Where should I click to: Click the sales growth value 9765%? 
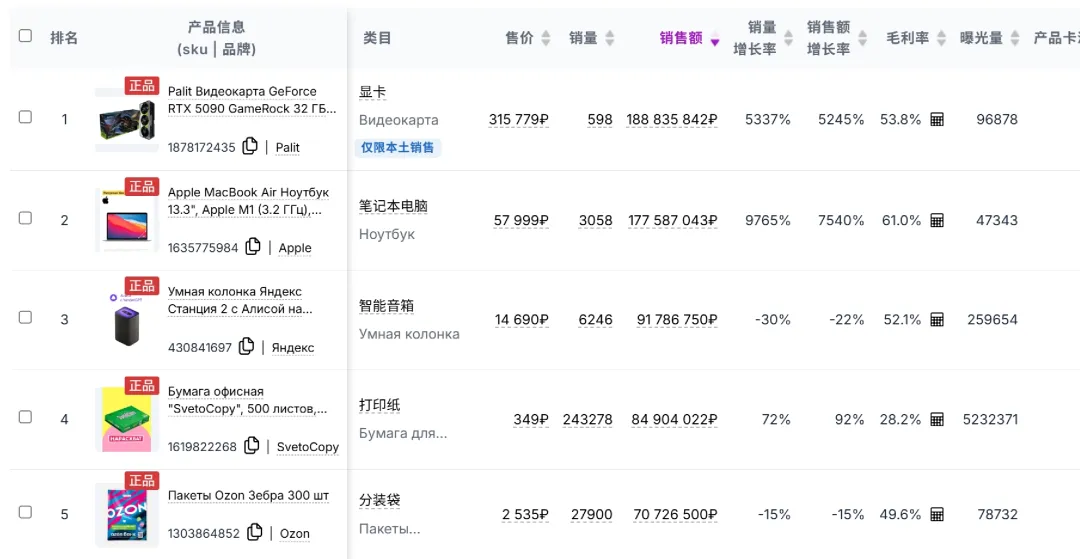pos(768,220)
